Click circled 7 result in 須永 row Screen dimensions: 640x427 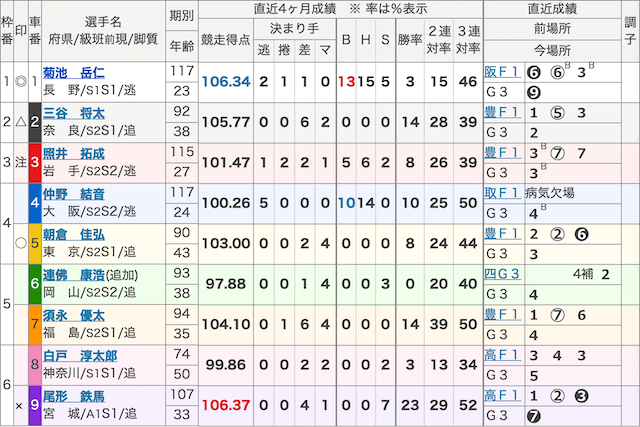coord(558,315)
